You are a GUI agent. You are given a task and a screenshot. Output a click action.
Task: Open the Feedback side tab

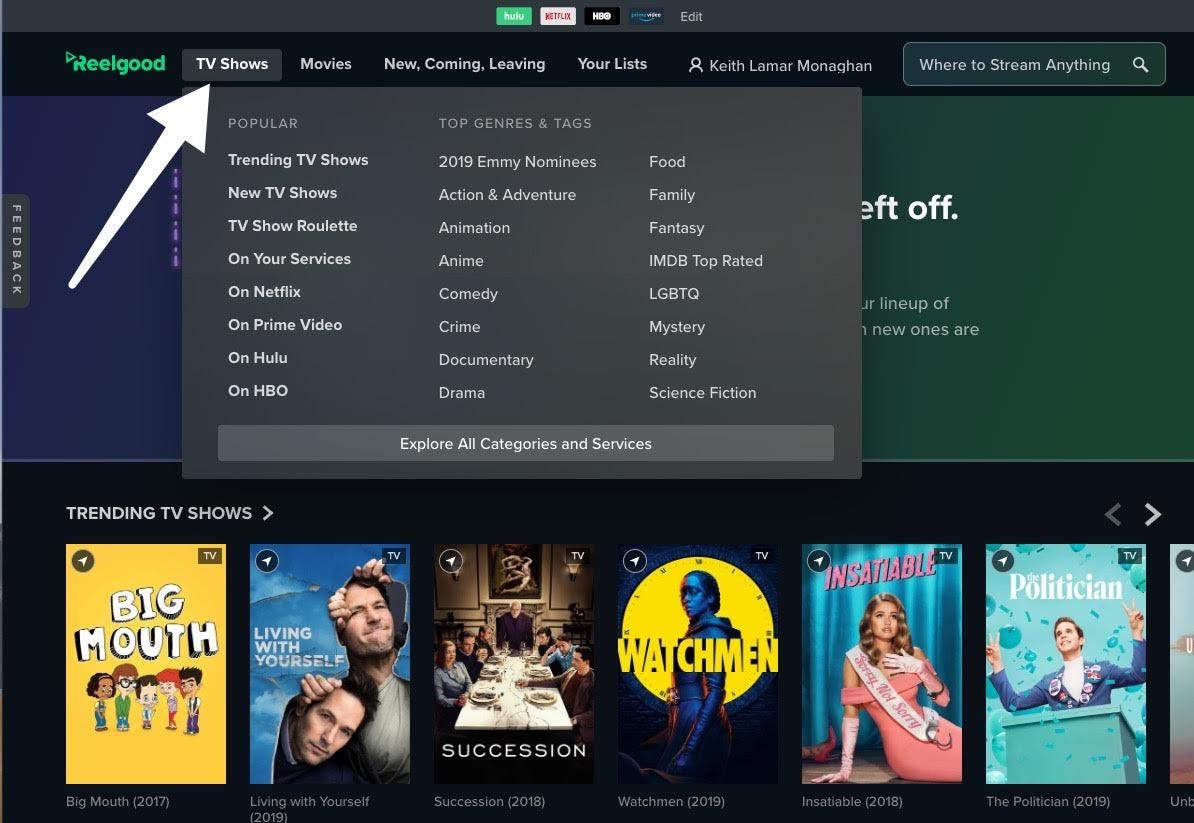pyautogui.click(x=16, y=250)
